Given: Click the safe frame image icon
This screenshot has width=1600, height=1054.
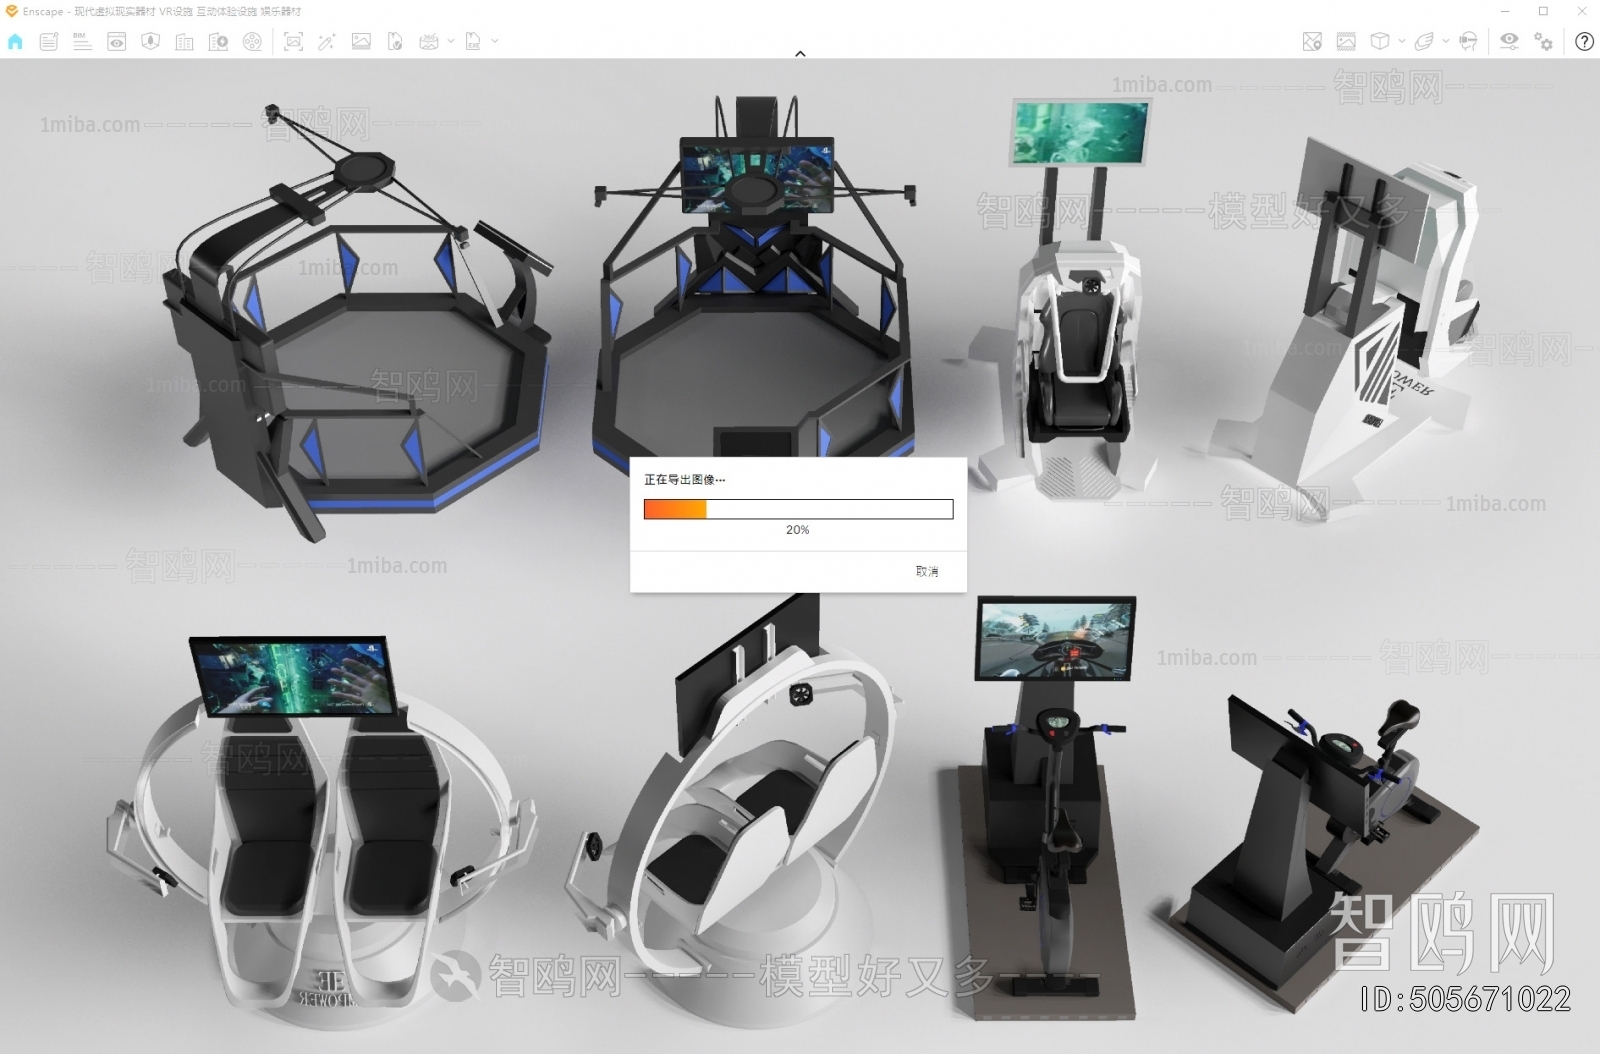Looking at the screenshot, I should [1346, 41].
